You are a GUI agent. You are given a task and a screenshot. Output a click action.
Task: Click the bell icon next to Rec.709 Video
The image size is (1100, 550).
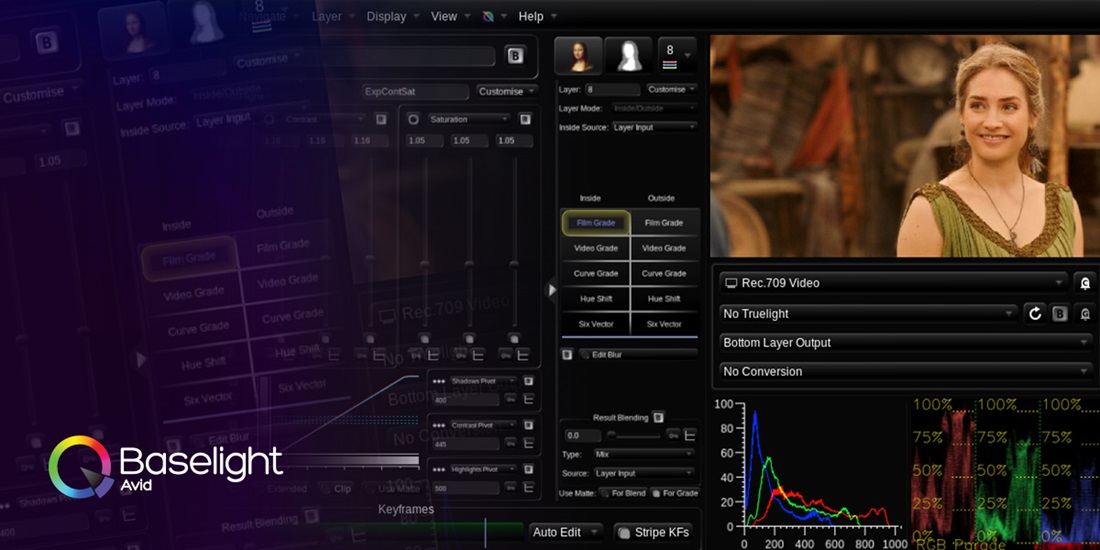1085,283
